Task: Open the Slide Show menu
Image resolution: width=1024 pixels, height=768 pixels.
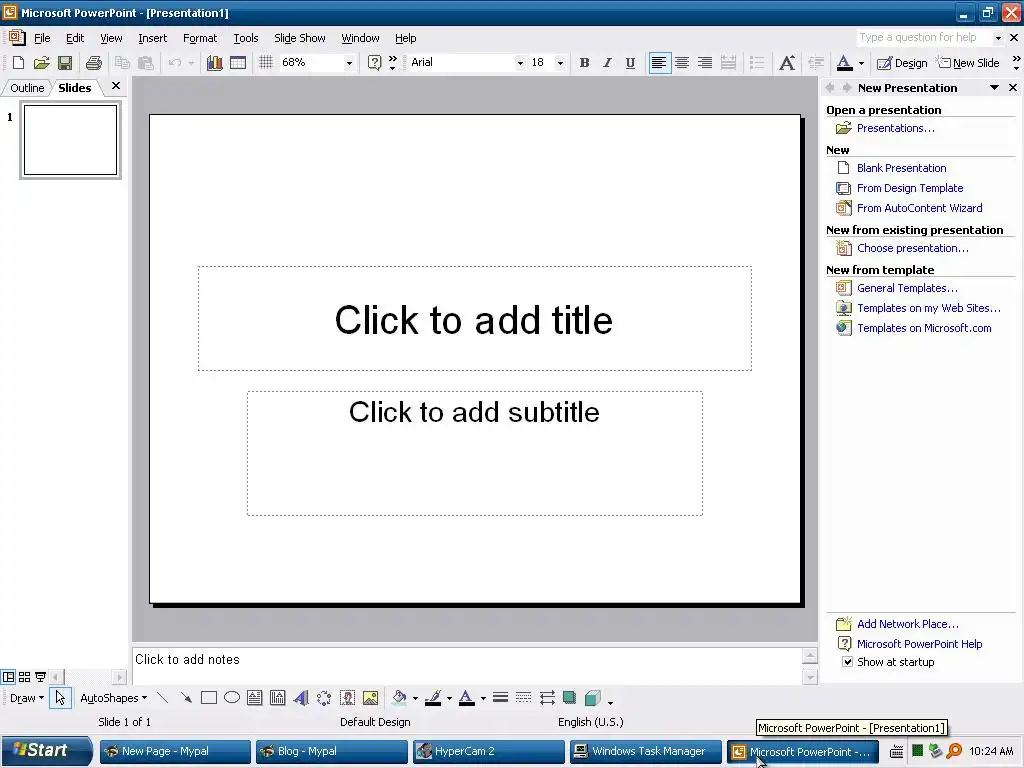Action: coord(300,38)
